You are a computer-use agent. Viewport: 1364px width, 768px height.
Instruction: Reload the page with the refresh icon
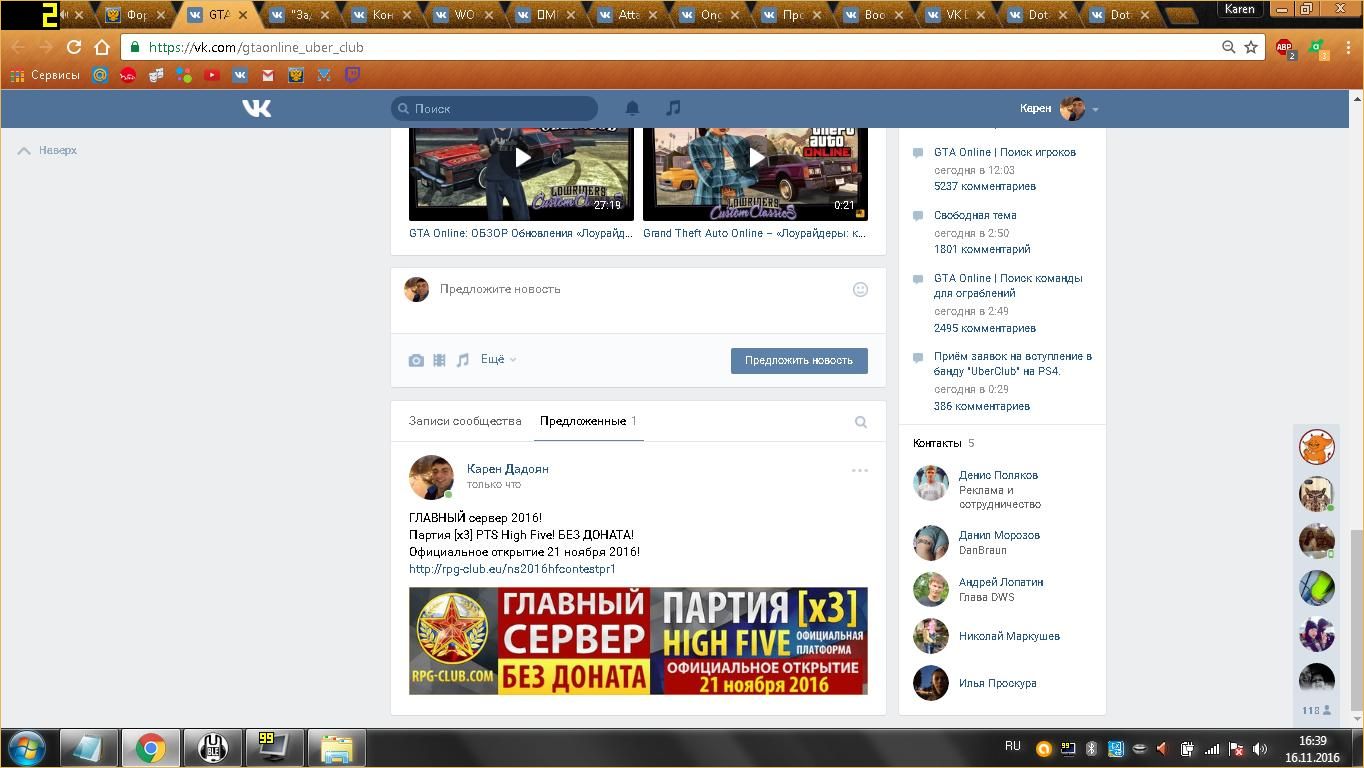click(73, 47)
